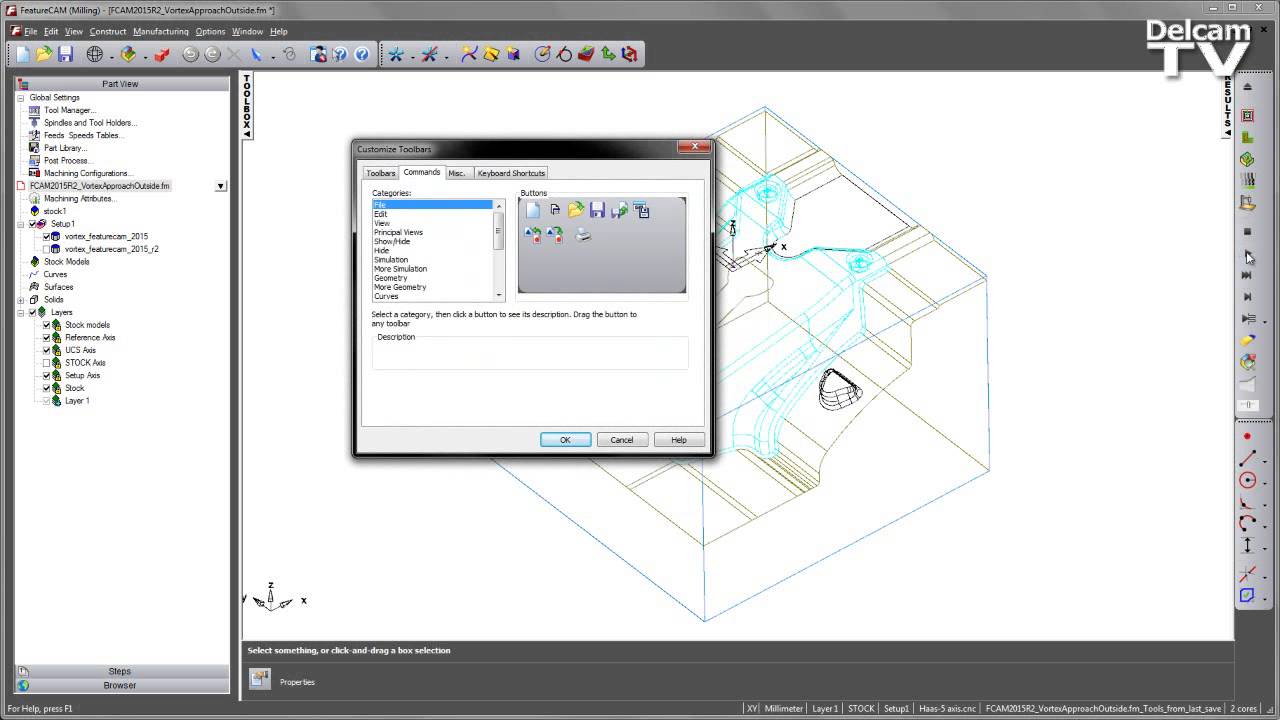Image resolution: width=1280 pixels, height=720 pixels.
Task: Open Part Library from tree
Action: point(65,148)
